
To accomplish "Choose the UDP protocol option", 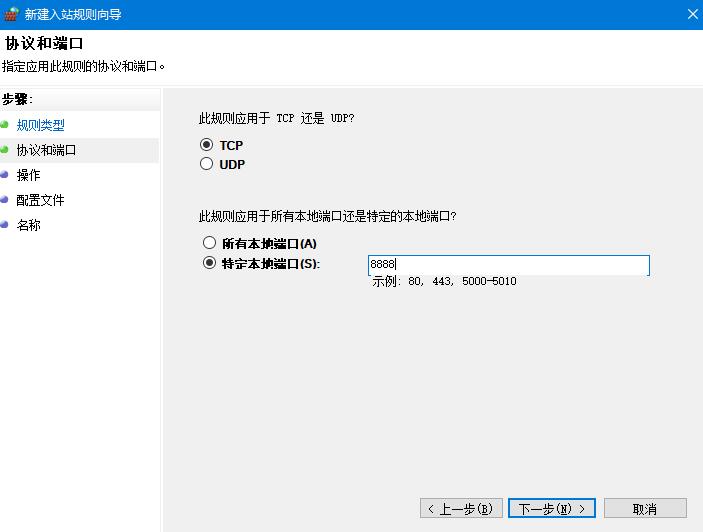I will pyautogui.click(x=207, y=164).
